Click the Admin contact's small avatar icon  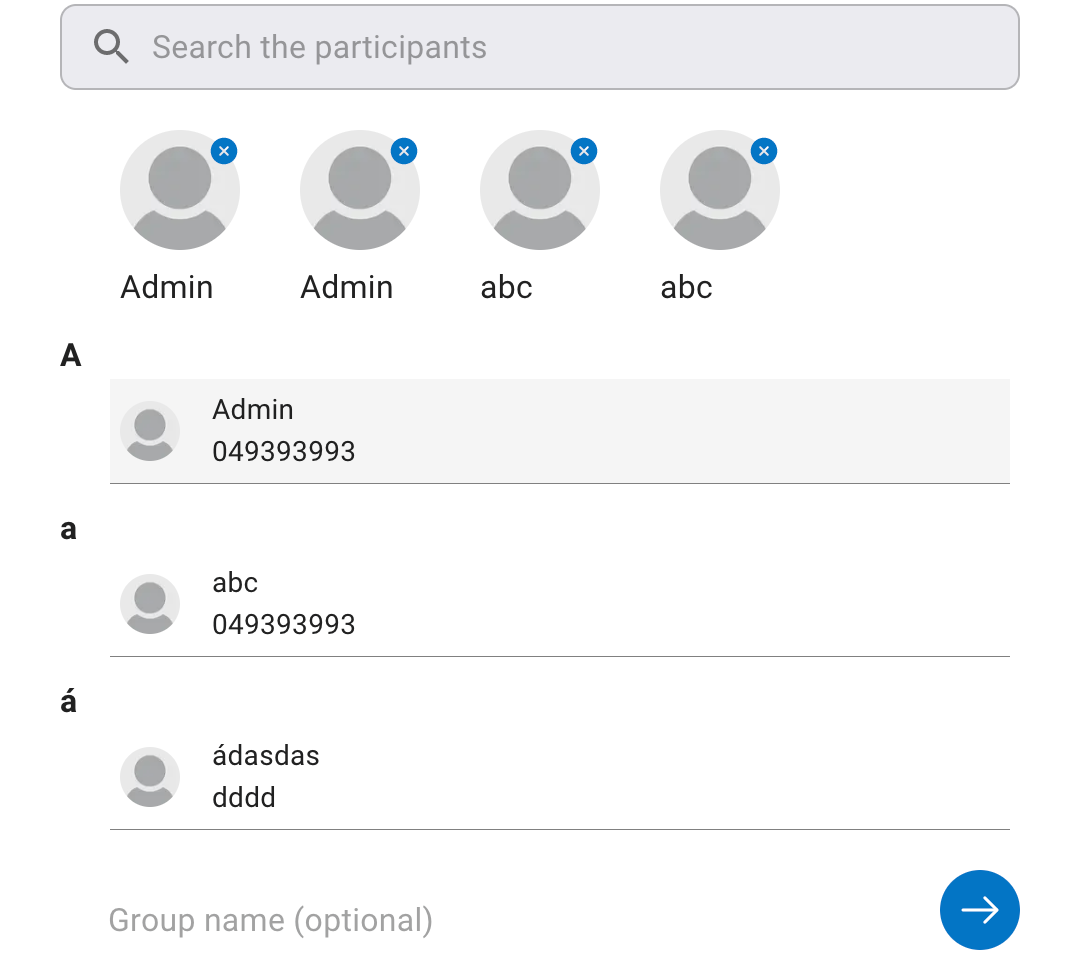tap(150, 431)
